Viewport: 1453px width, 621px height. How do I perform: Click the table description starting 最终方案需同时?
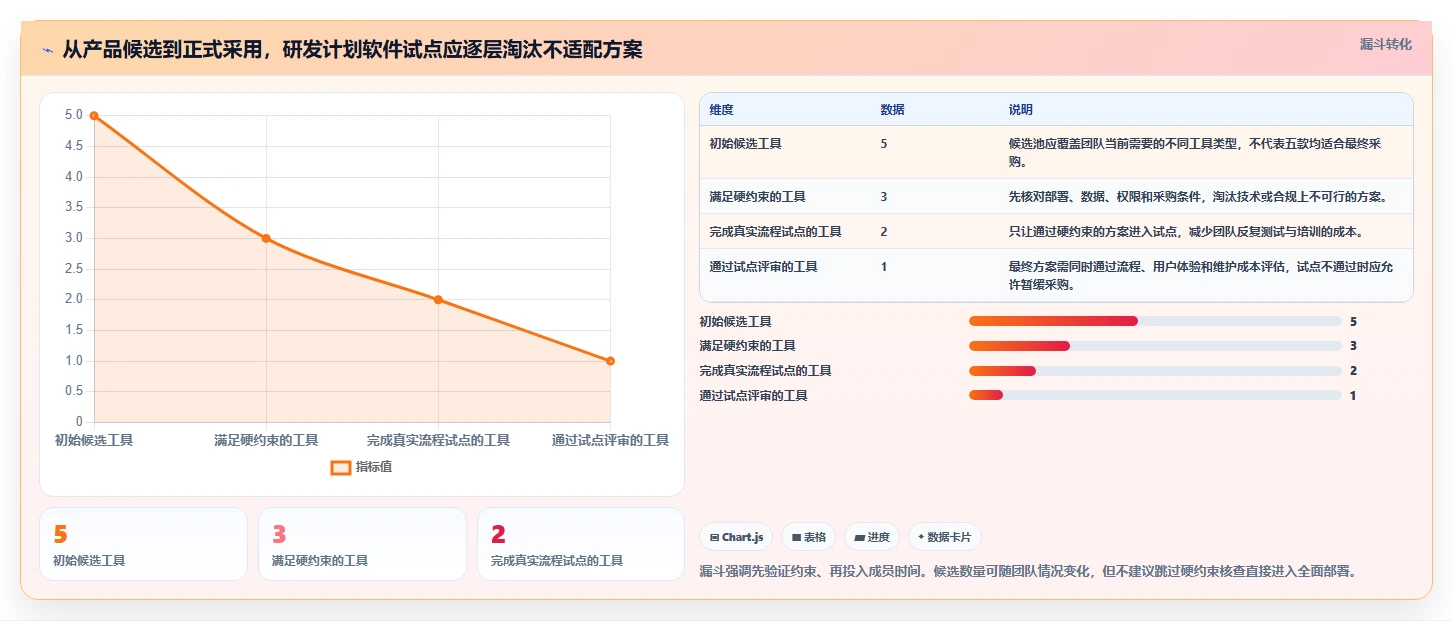[x=1200, y=276]
